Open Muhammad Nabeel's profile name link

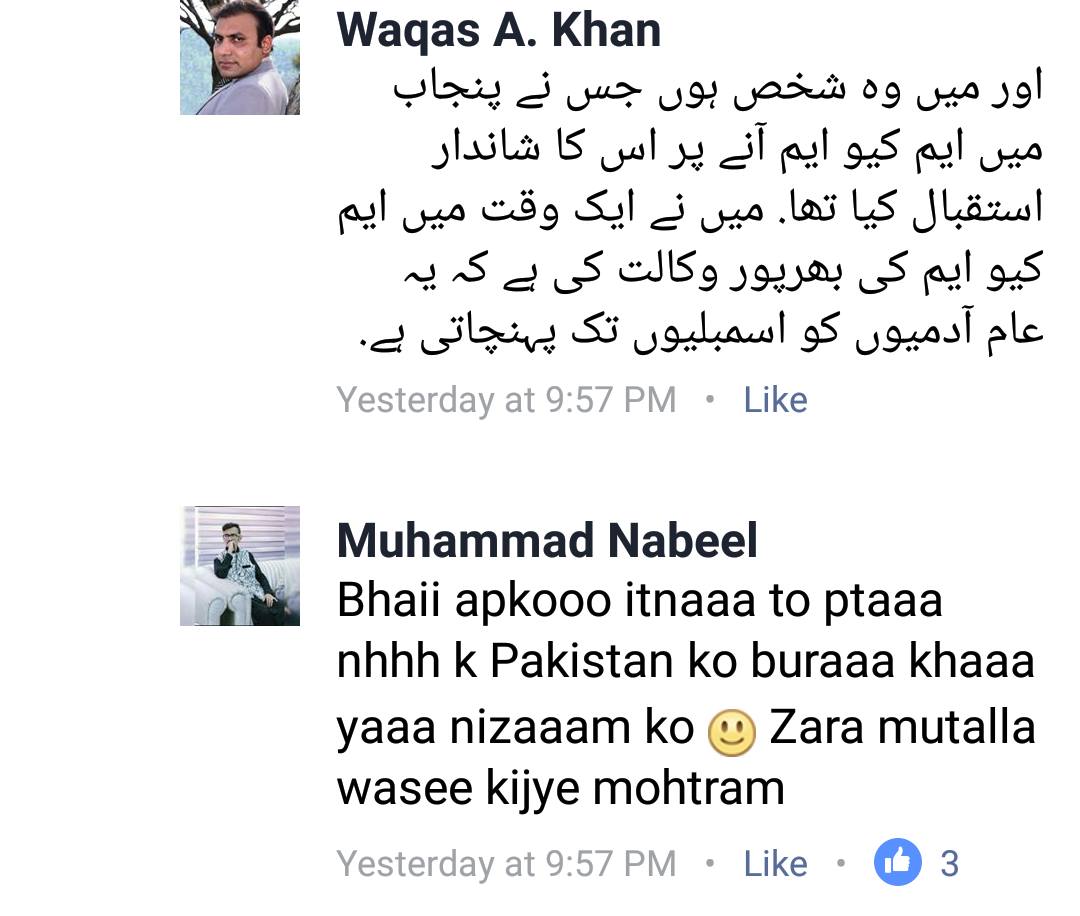tap(547, 541)
